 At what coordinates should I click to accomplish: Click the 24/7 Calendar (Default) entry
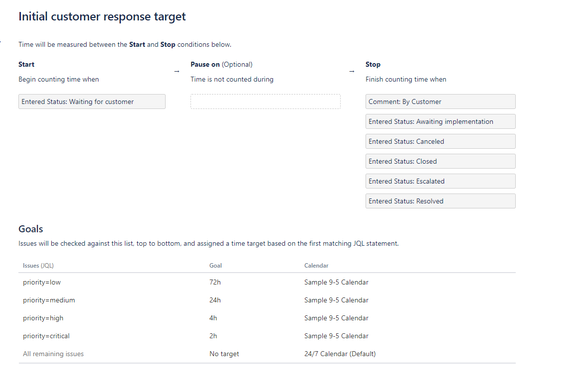pyautogui.click(x=340, y=354)
